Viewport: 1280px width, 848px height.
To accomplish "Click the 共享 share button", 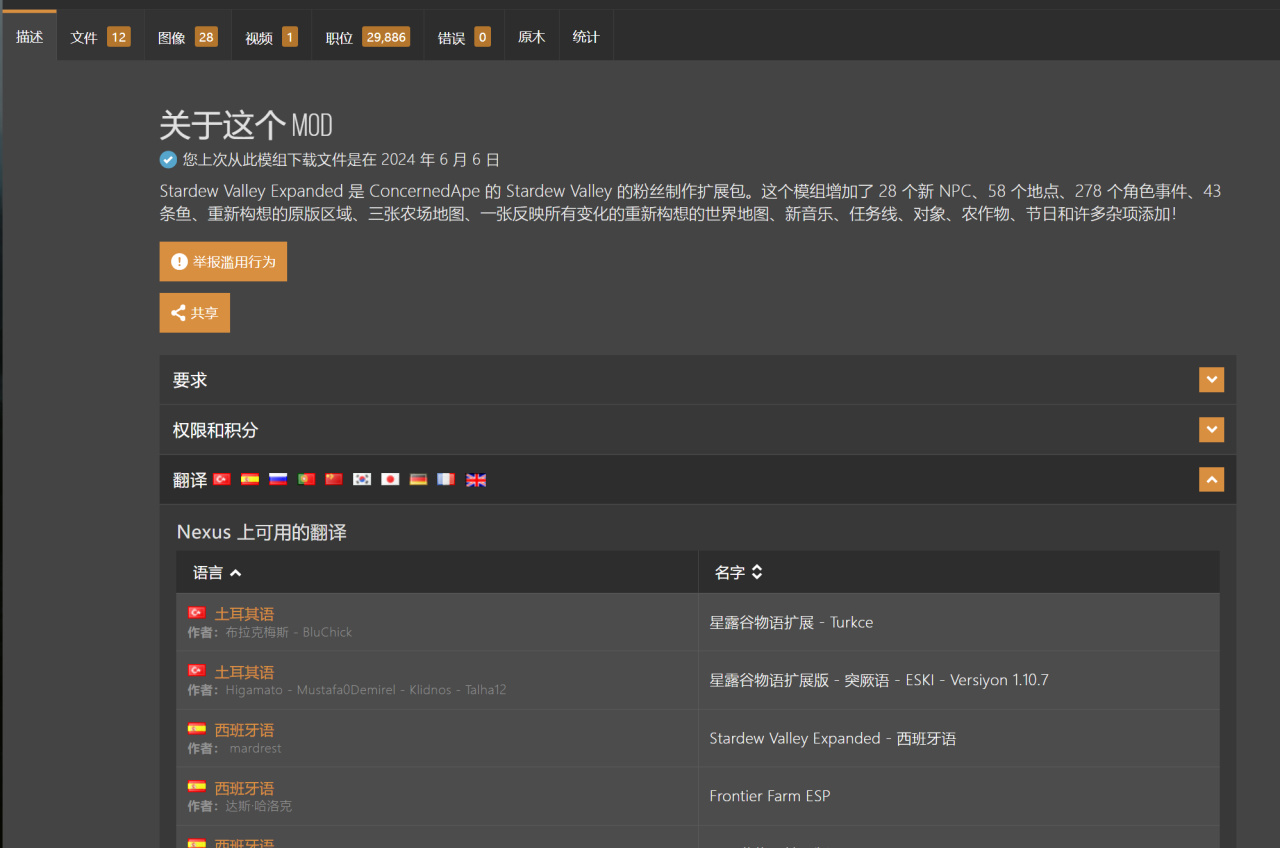I will click(195, 313).
